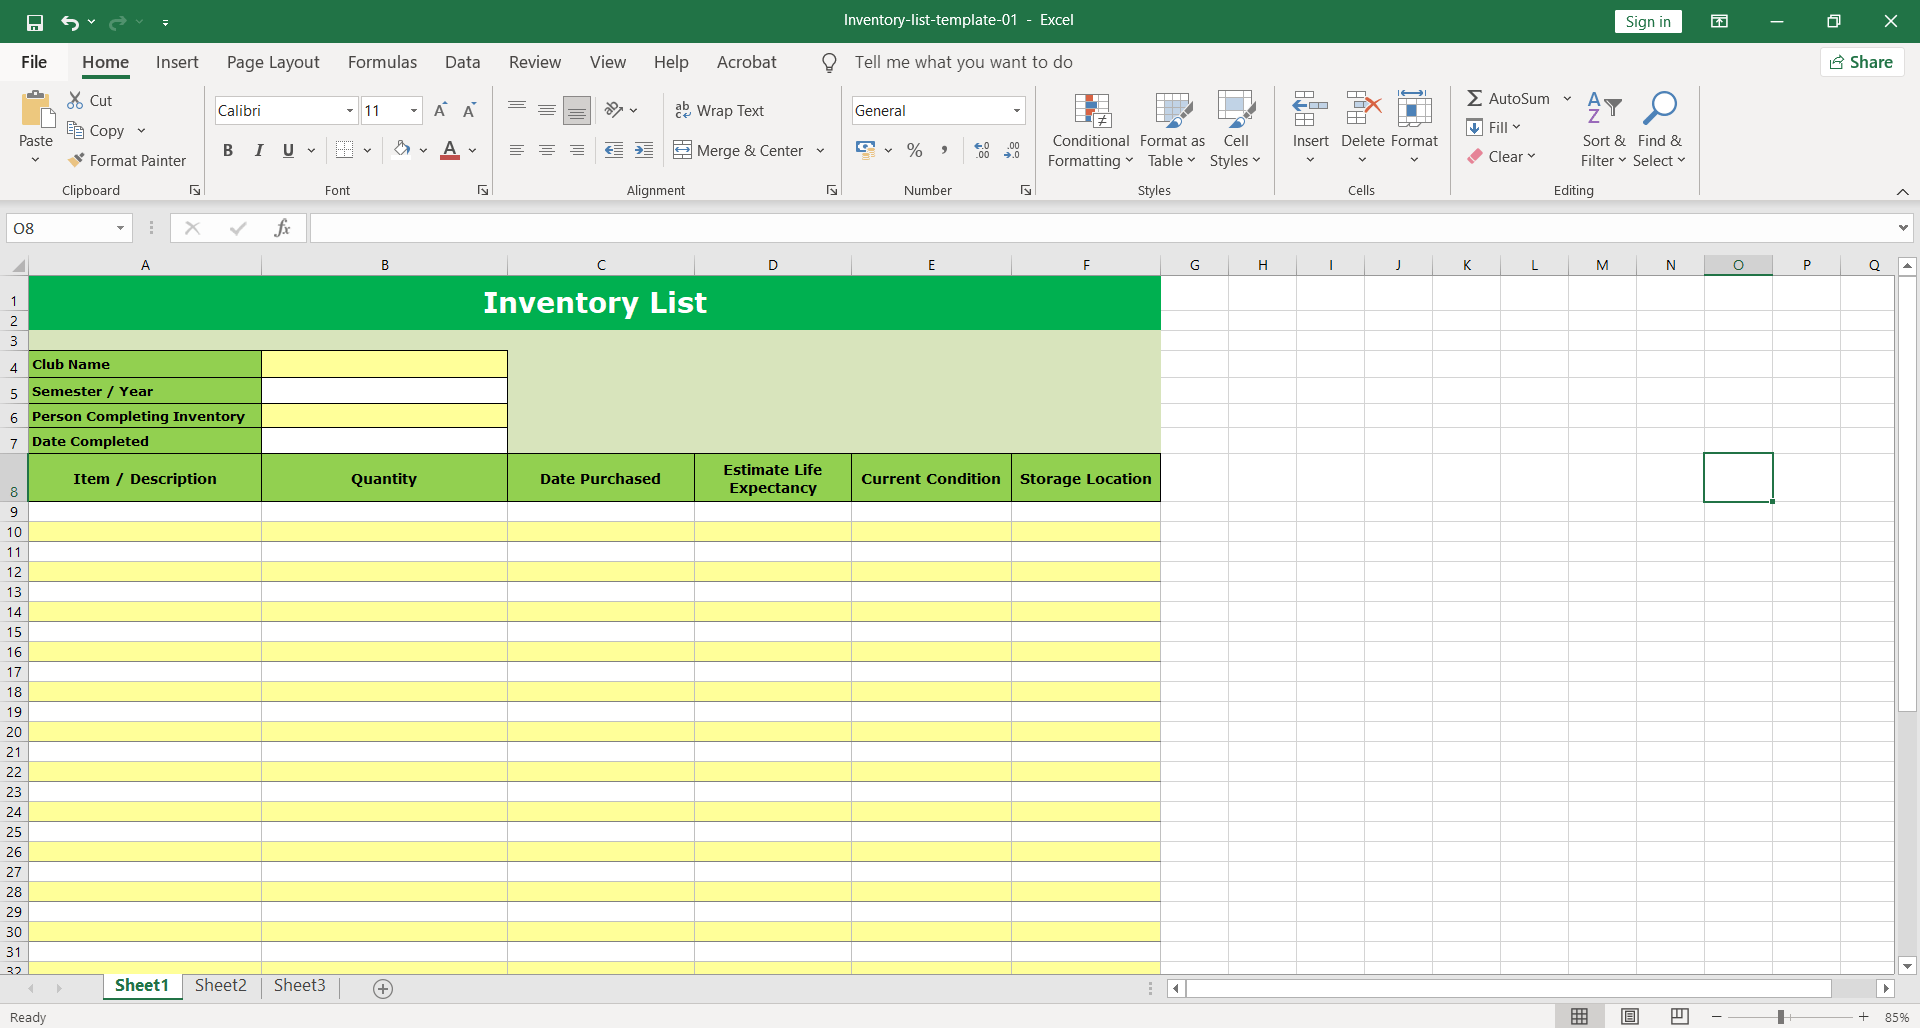Screen dimensions: 1920x1028
Task: Toggle Italic formatting
Action: click(x=258, y=150)
